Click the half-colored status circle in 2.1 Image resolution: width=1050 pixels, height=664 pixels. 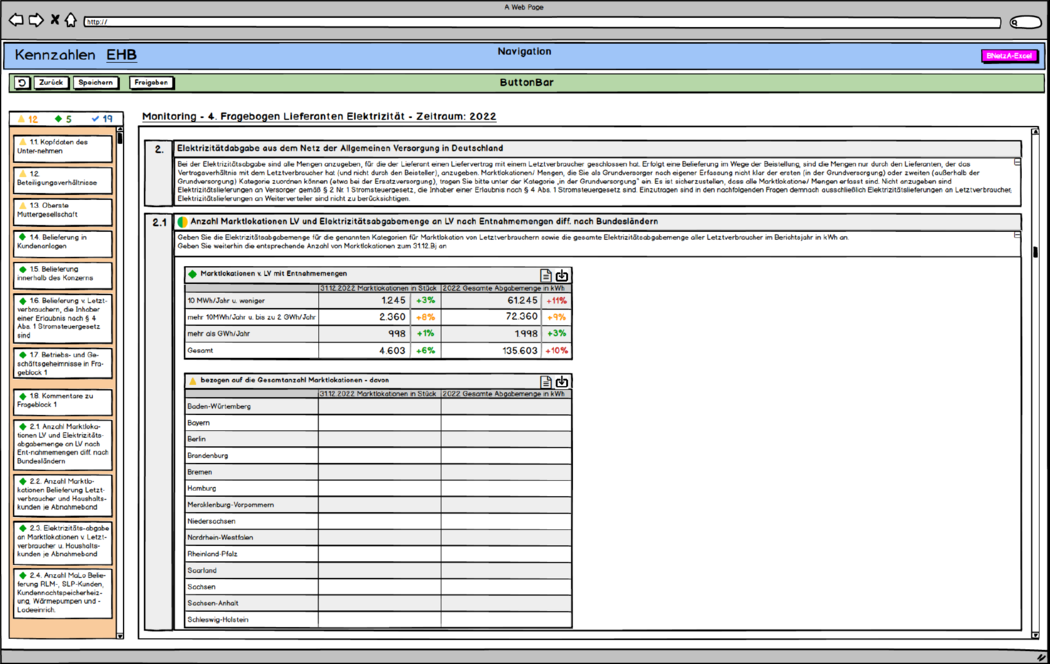click(182, 222)
